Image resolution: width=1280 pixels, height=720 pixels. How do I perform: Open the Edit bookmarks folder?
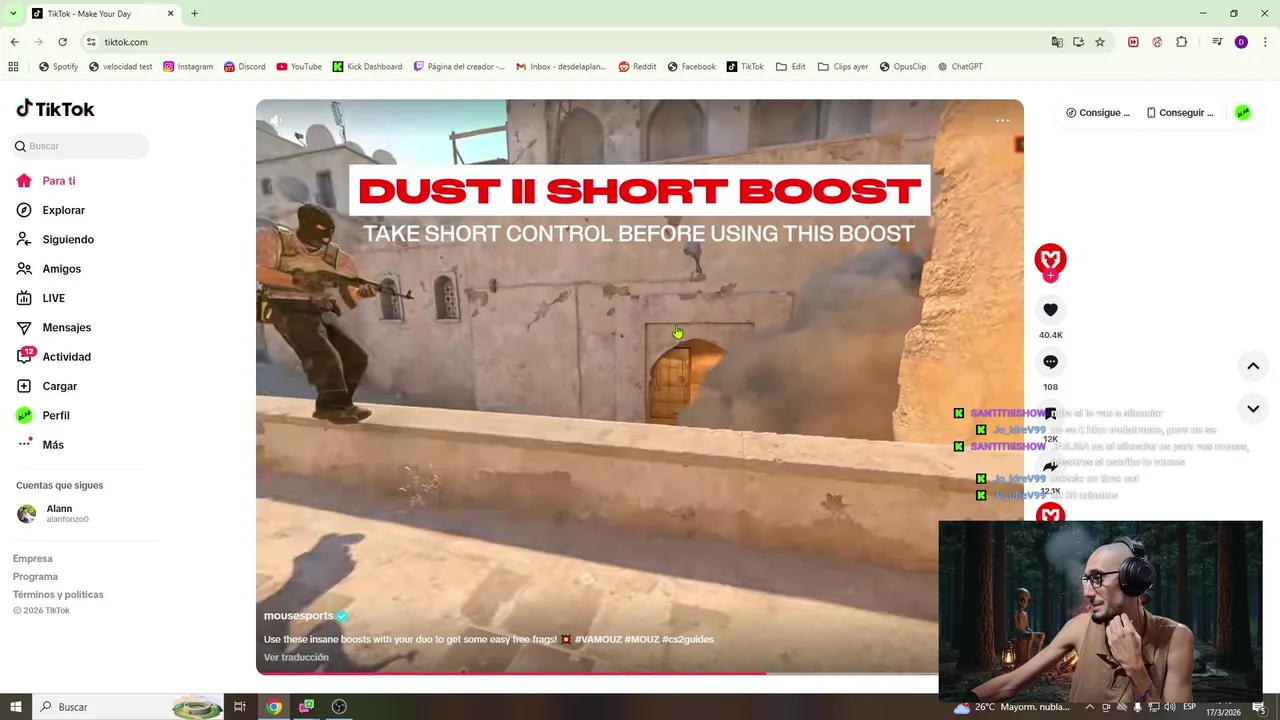click(x=790, y=67)
